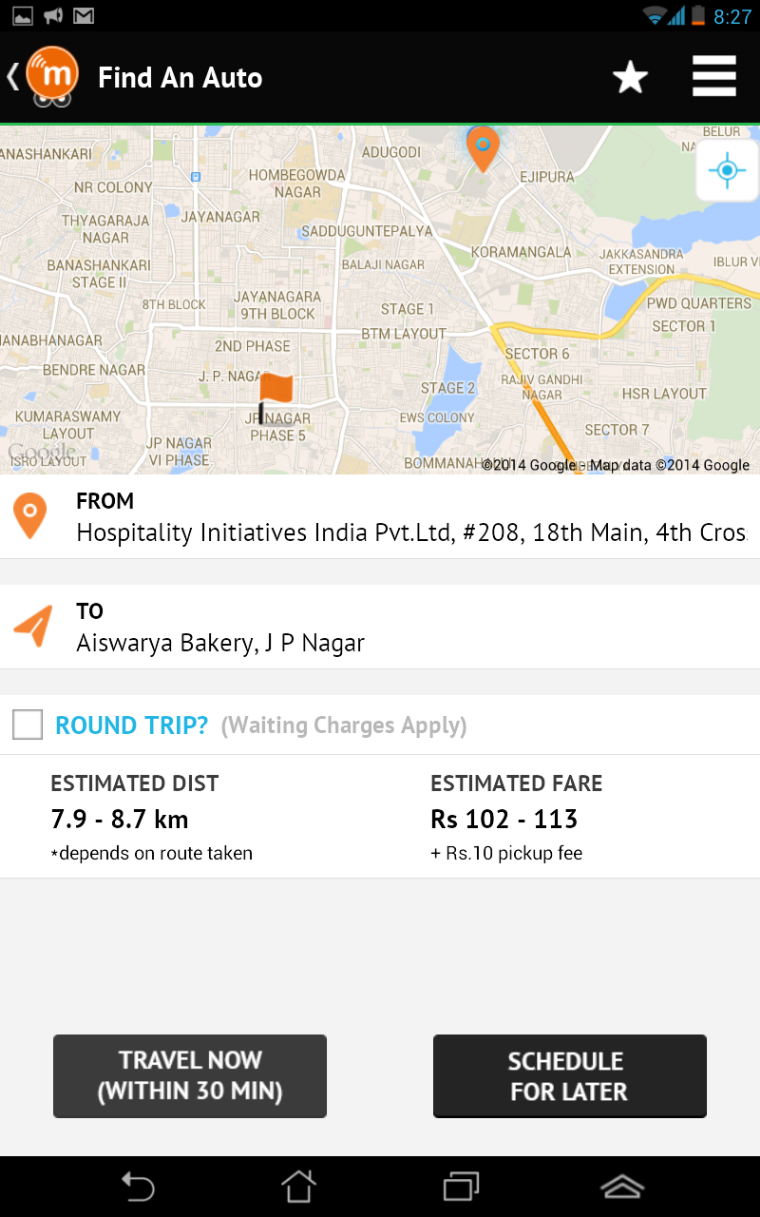Tap Android home navigation button
Screen dimensions: 760x1217
click(298, 1187)
